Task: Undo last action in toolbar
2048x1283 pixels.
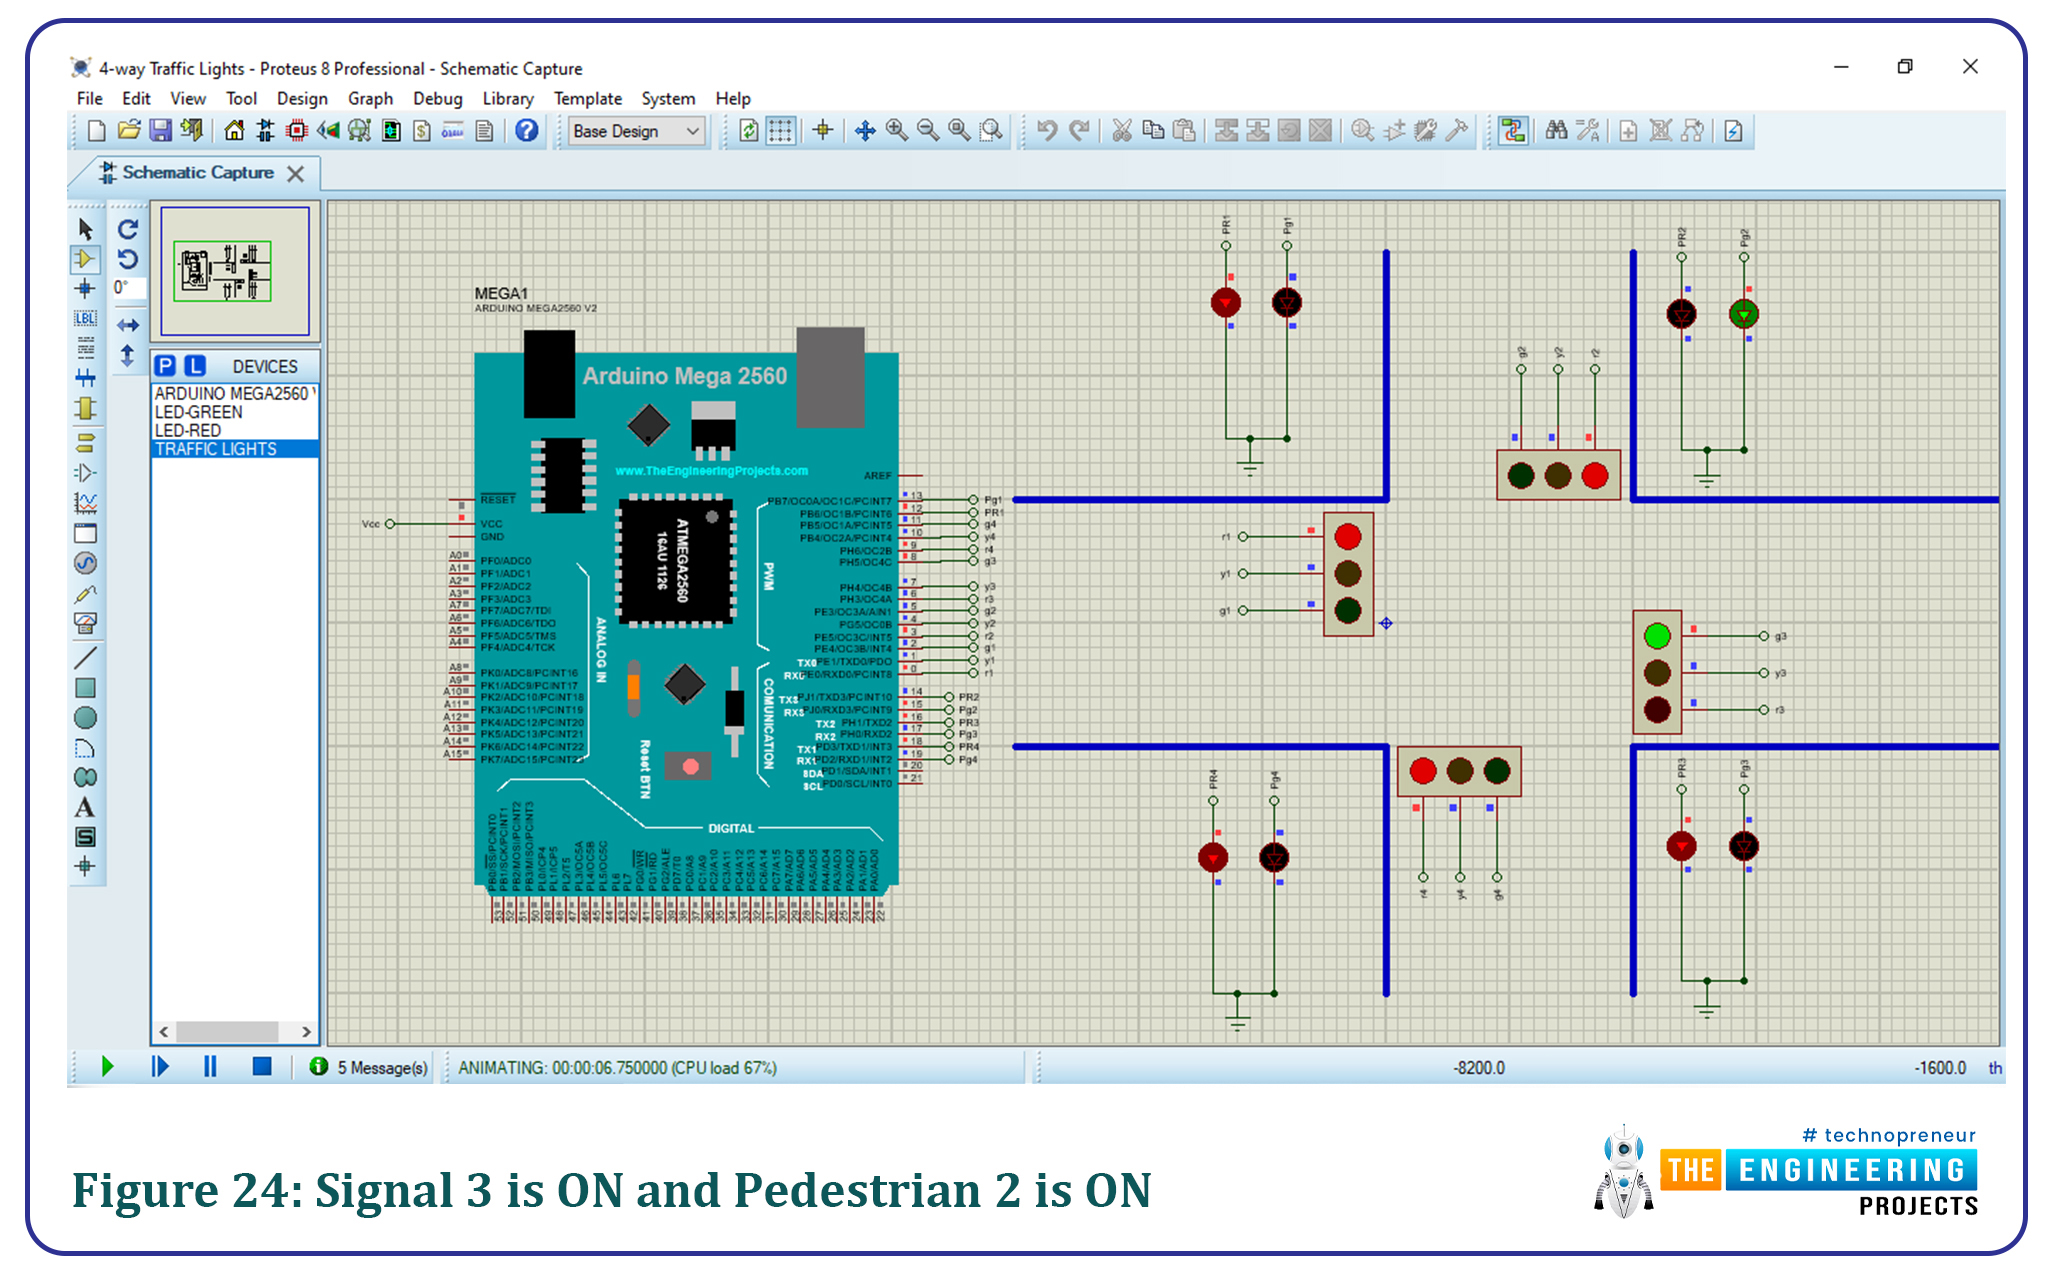Action: point(1047,131)
